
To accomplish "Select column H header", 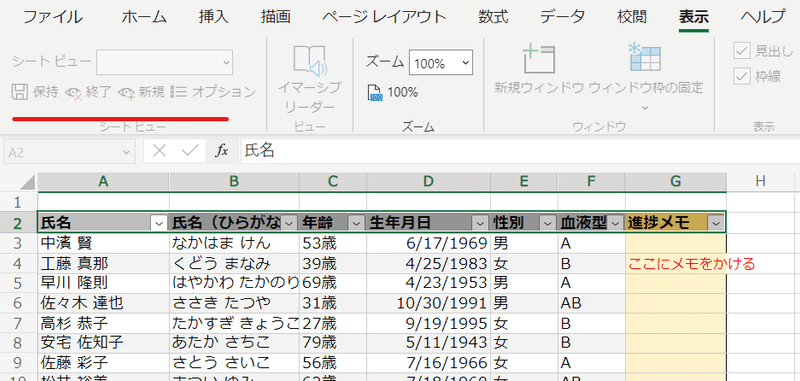I will pos(760,181).
